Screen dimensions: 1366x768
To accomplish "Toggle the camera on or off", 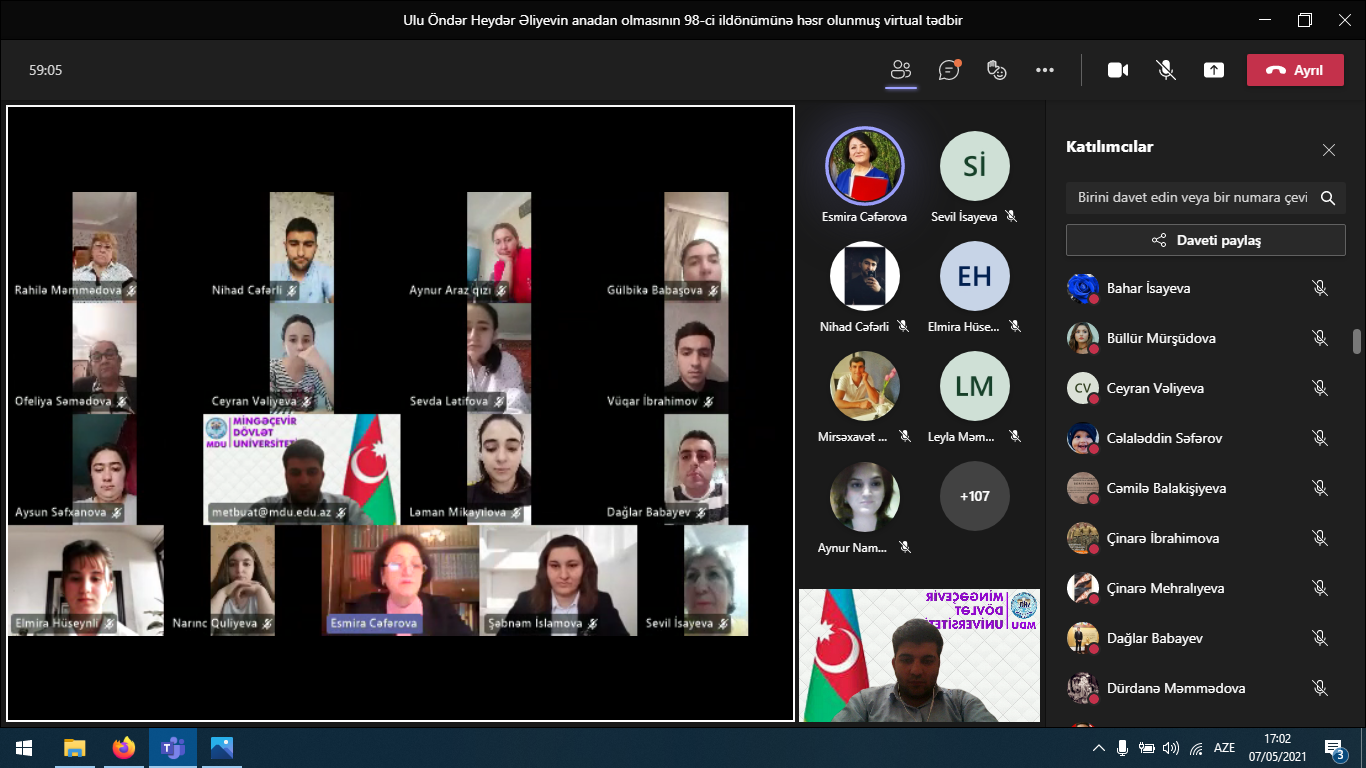I will 1118,70.
